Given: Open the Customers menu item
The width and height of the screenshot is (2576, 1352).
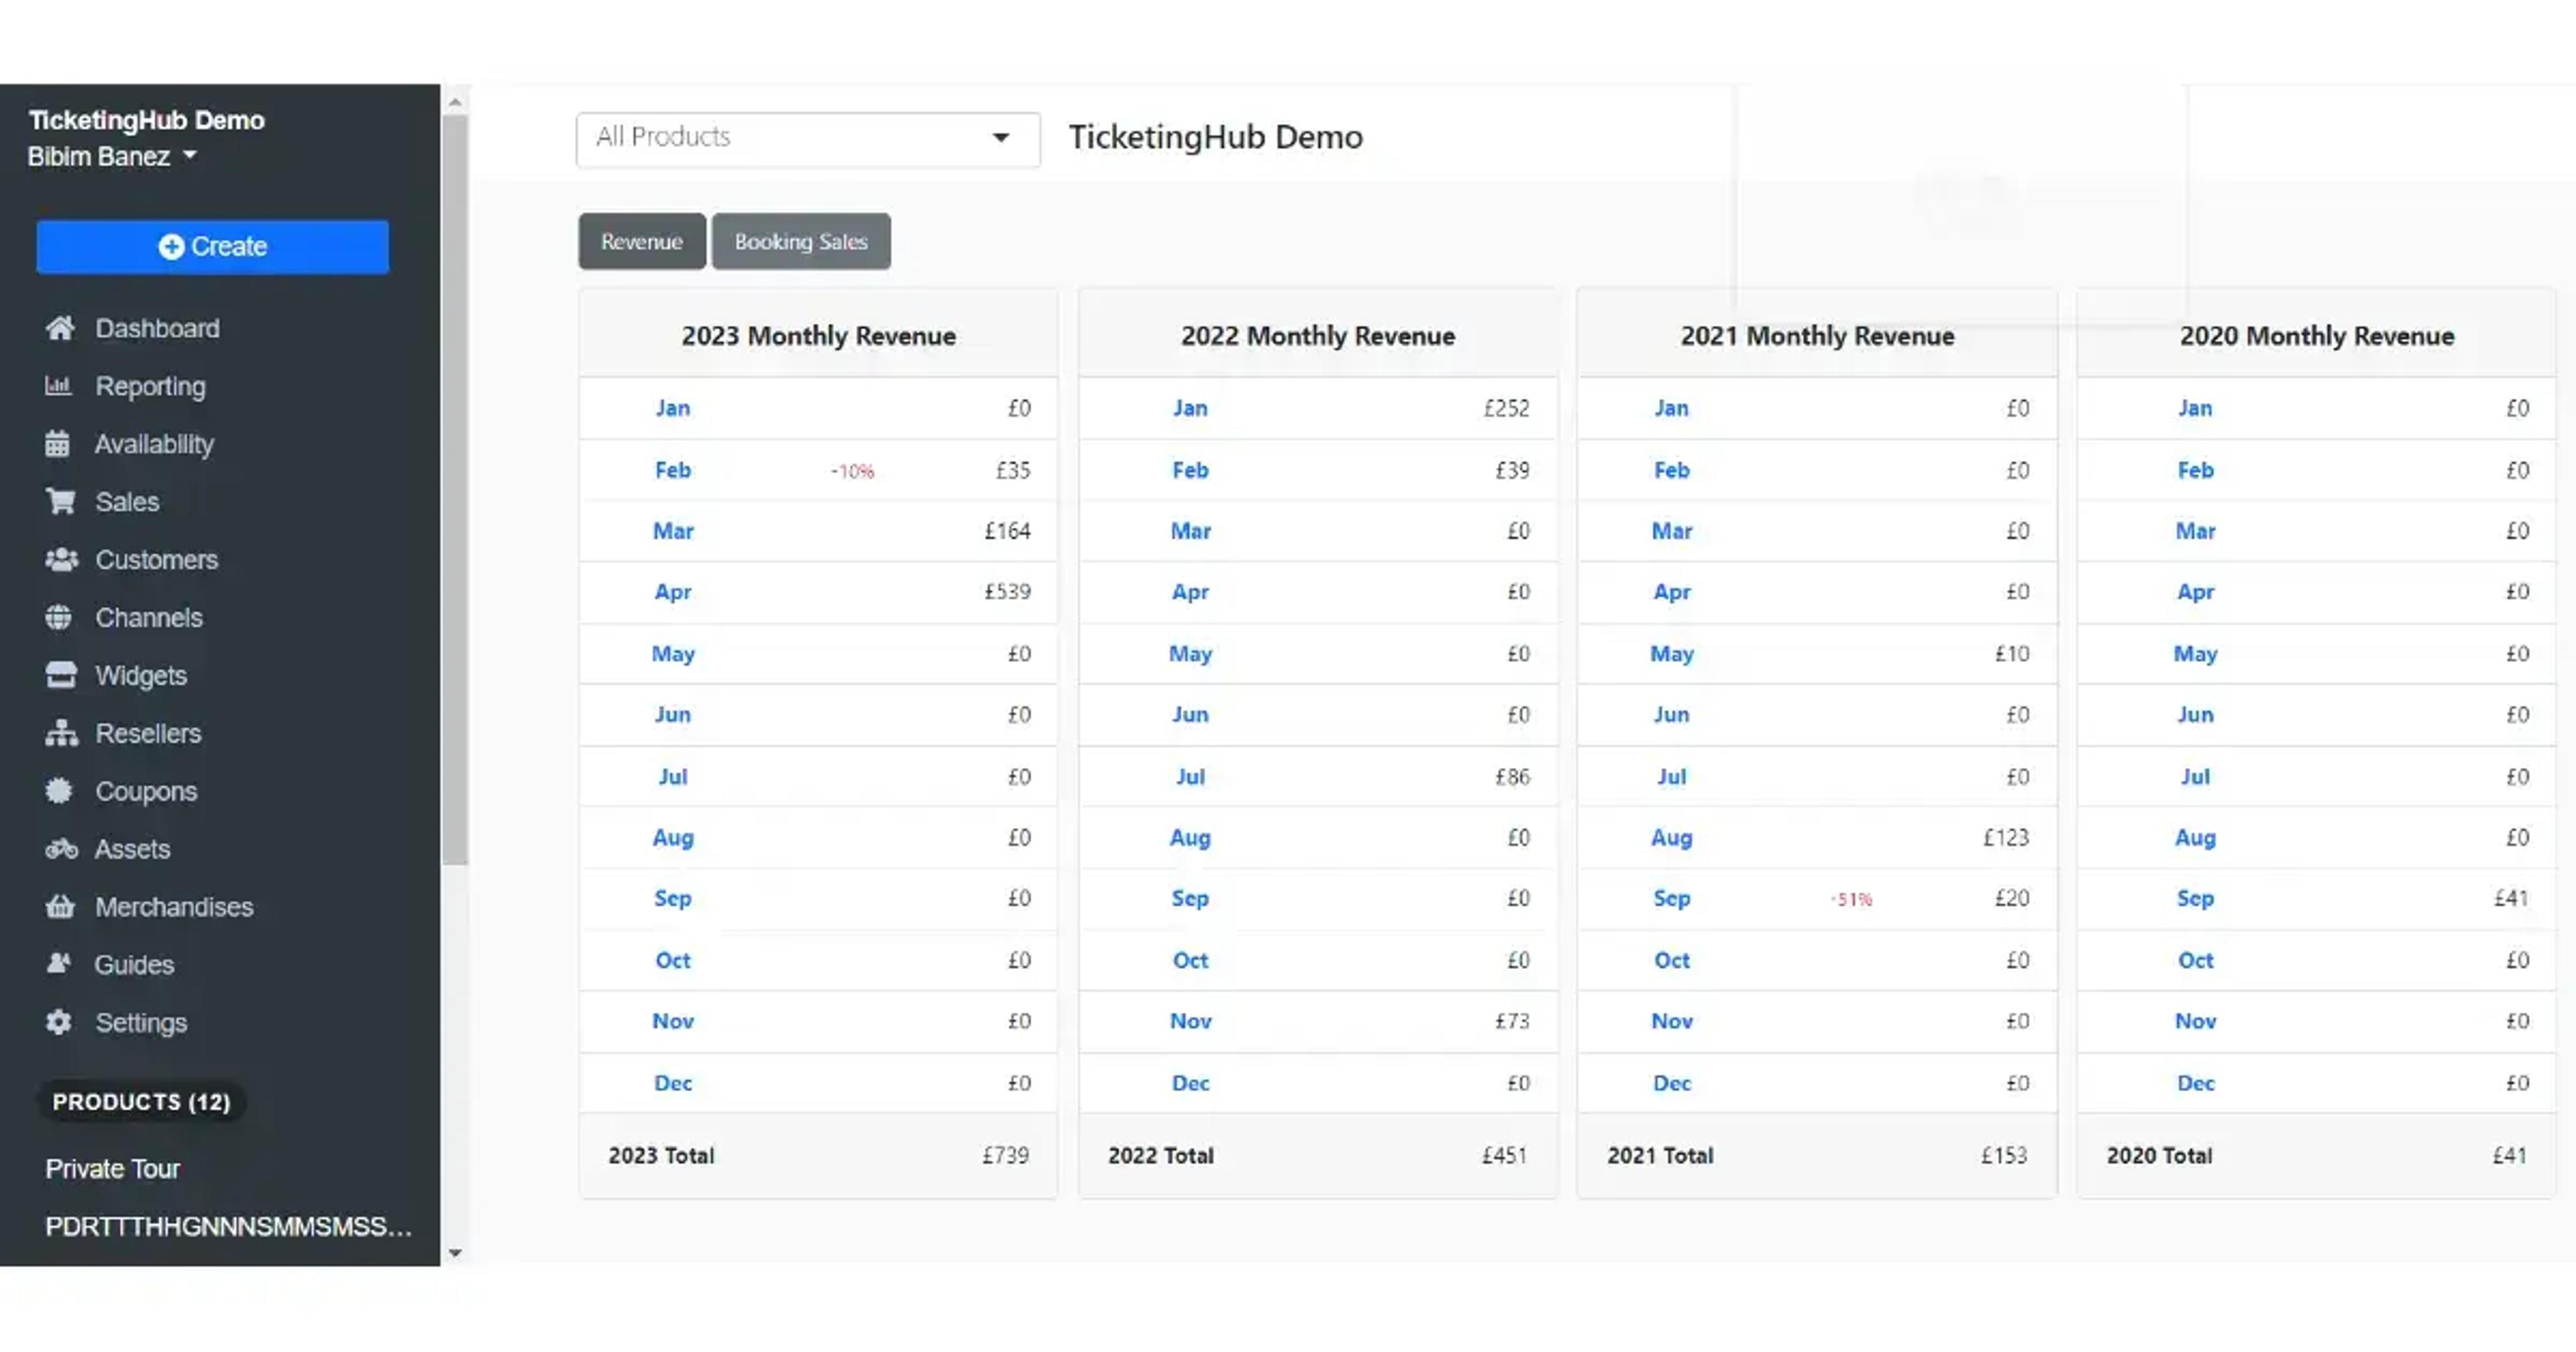Looking at the screenshot, I should point(156,559).
